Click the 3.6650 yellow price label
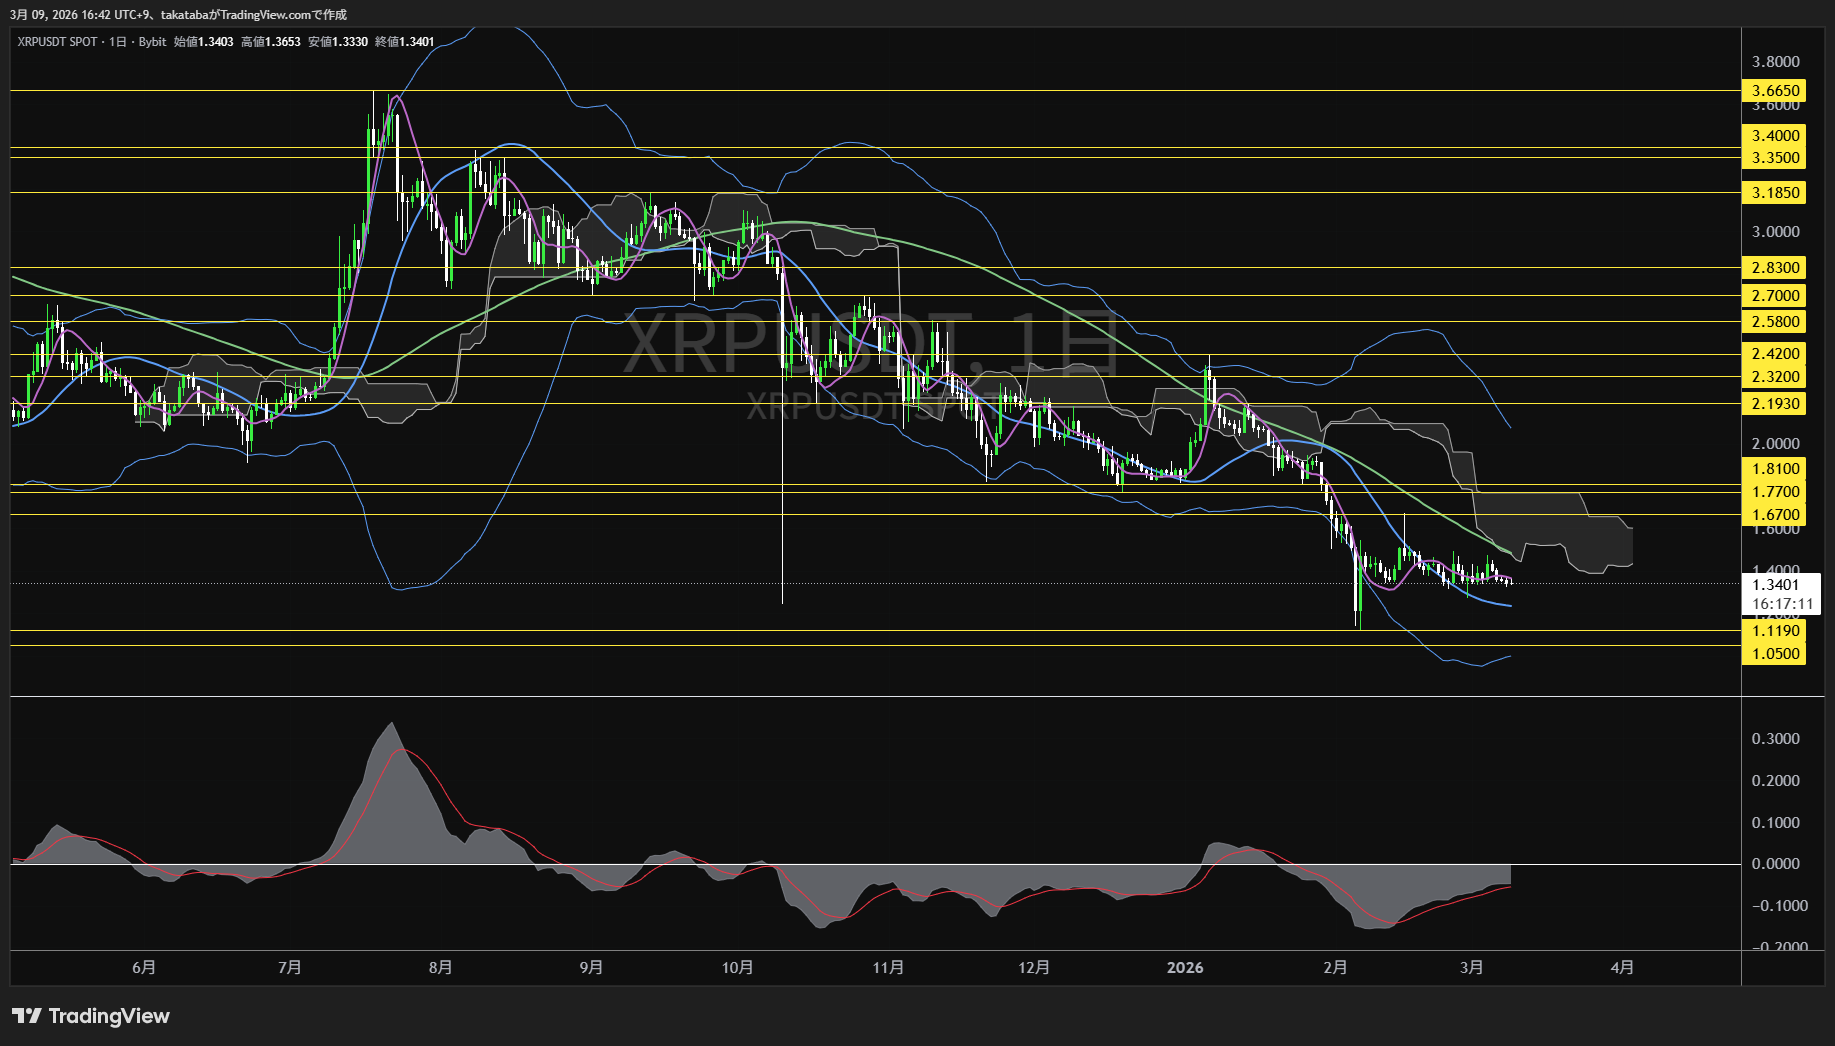This screenshot has height=1046, width=1835. [x=1775, y=91]
